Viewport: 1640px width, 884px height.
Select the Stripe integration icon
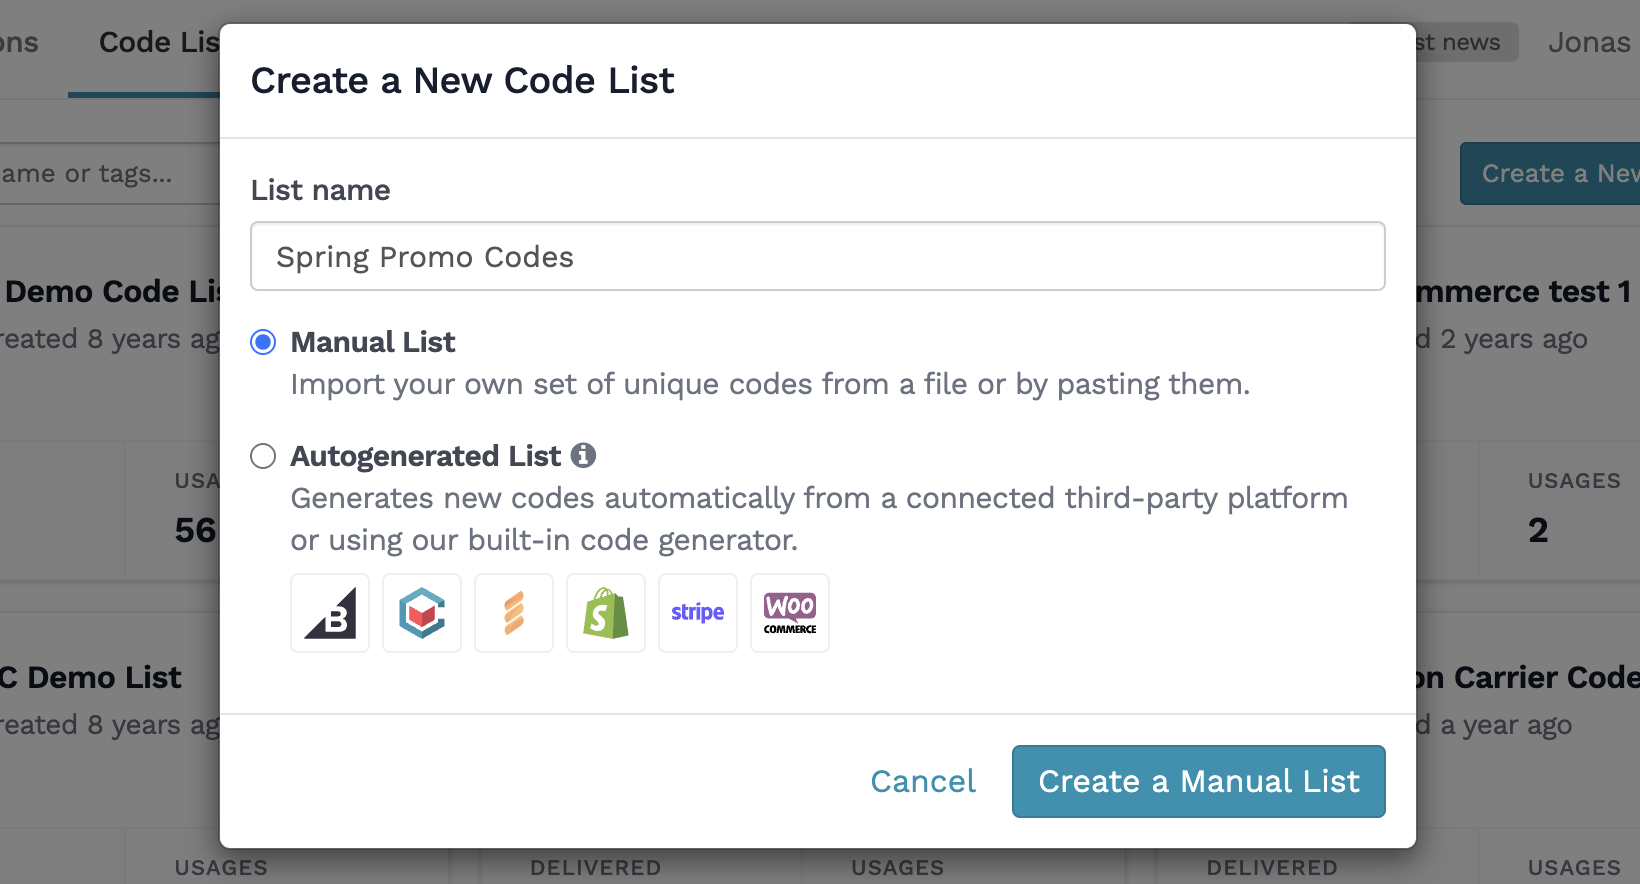(x=698, y=613)
